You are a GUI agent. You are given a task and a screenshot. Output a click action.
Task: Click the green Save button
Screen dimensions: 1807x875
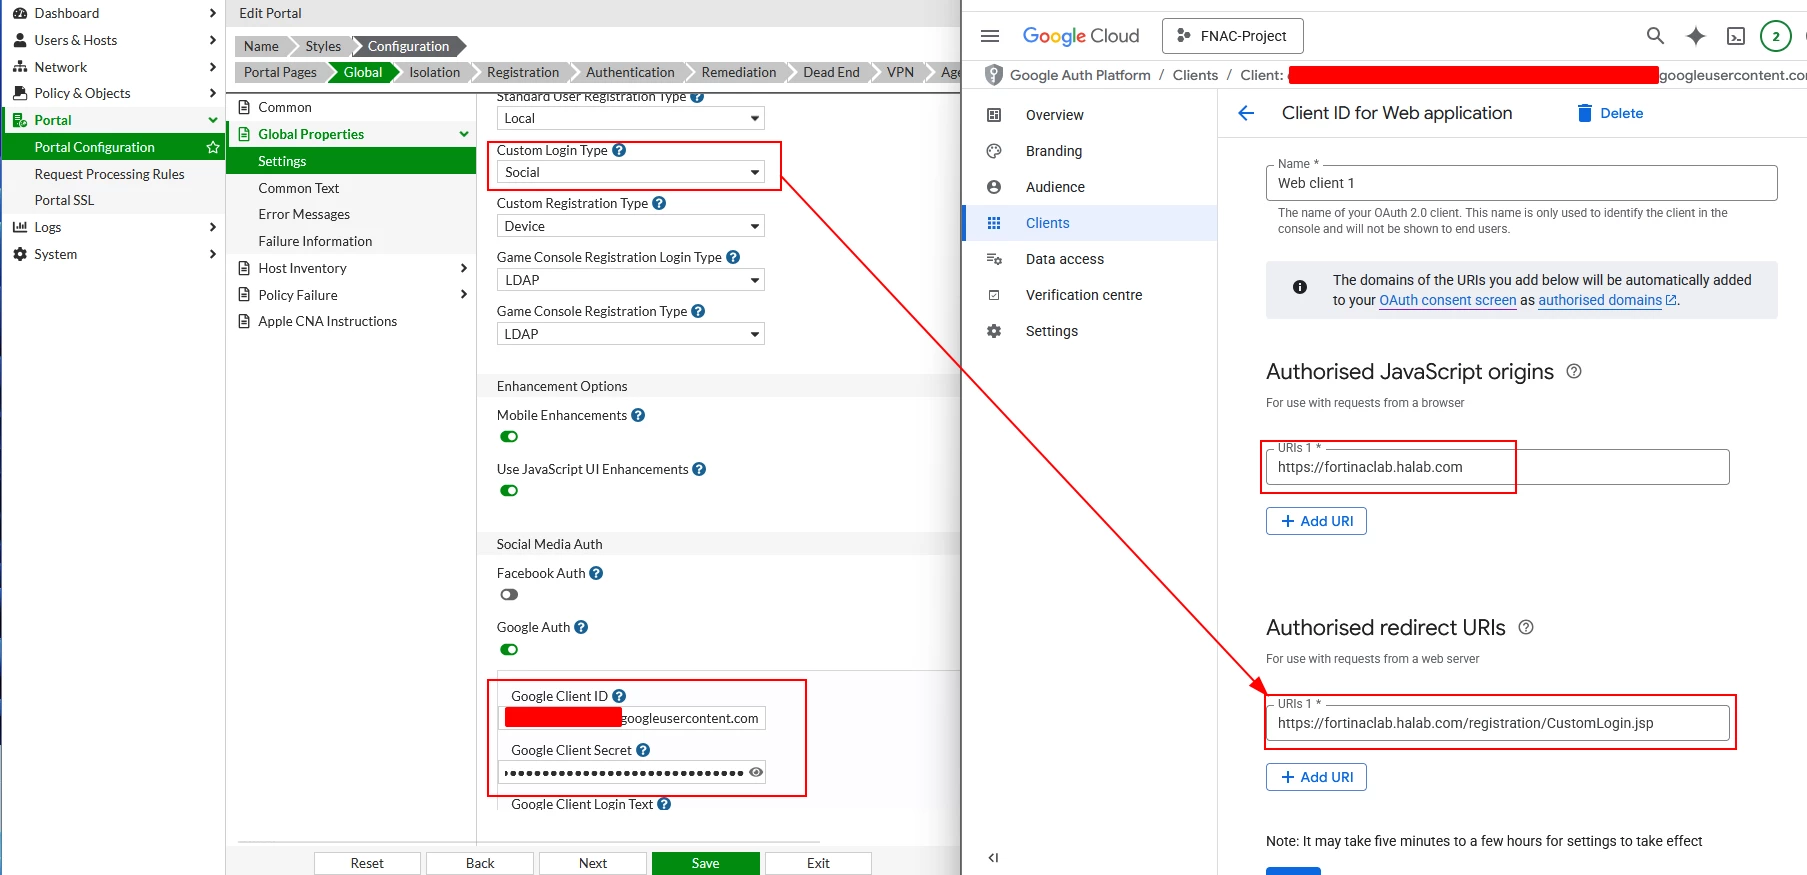tap(705, 863)
